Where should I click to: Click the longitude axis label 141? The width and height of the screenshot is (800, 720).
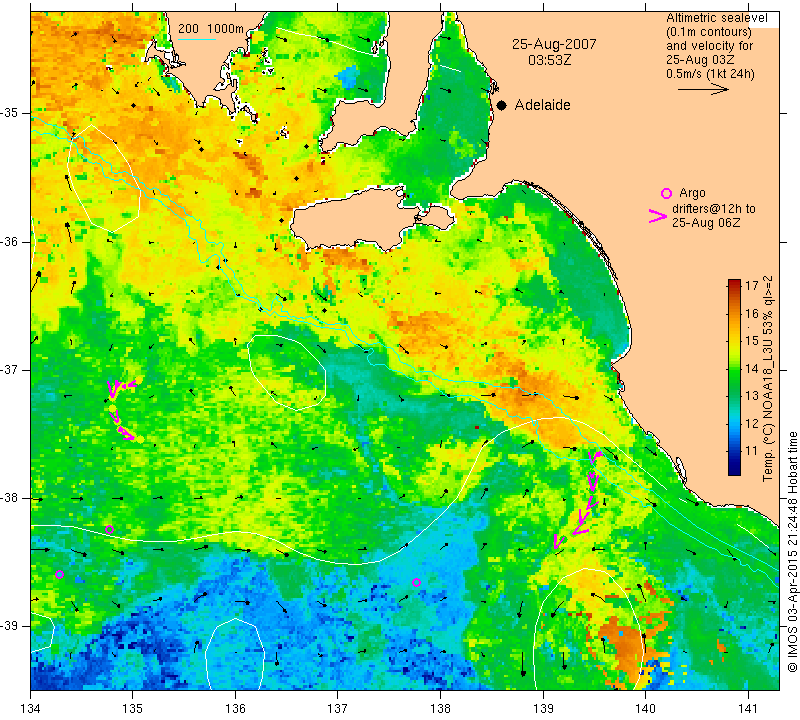[748, 709]
